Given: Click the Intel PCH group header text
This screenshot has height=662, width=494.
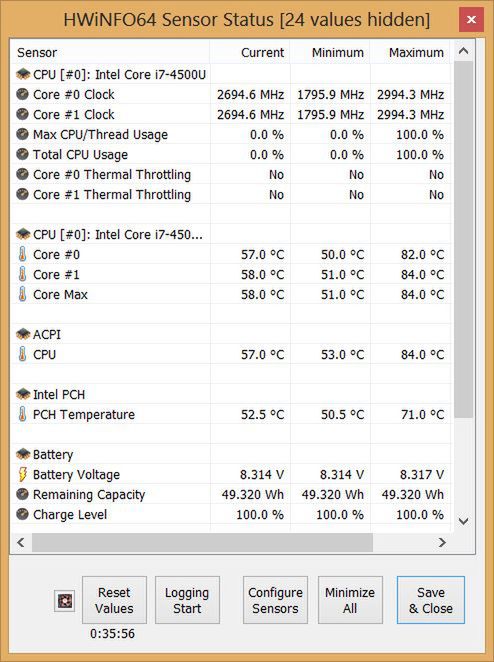Looking at the screenshot, I should [59, 394].
